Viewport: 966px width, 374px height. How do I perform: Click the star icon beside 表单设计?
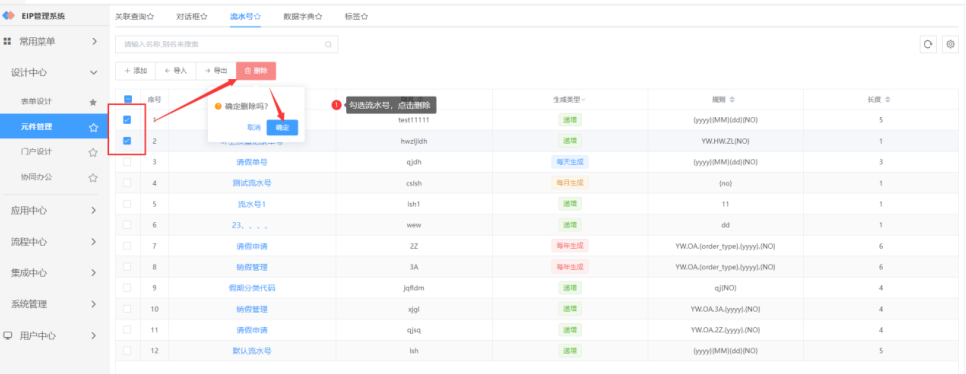coord(93,102)
